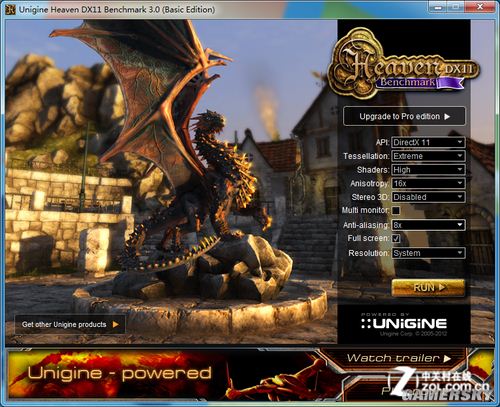
Task: Click the Heaven DX11 Benchmark logo
Action: (403, 64)
